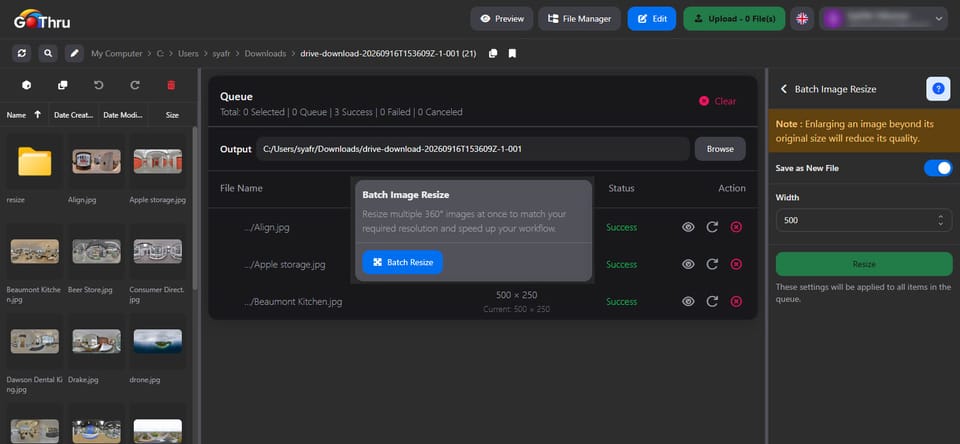Image resolution: width=960 pixels, height=444 pixels.
Task: Click the Width stepper arrows
Action: [x=940, y=220]
